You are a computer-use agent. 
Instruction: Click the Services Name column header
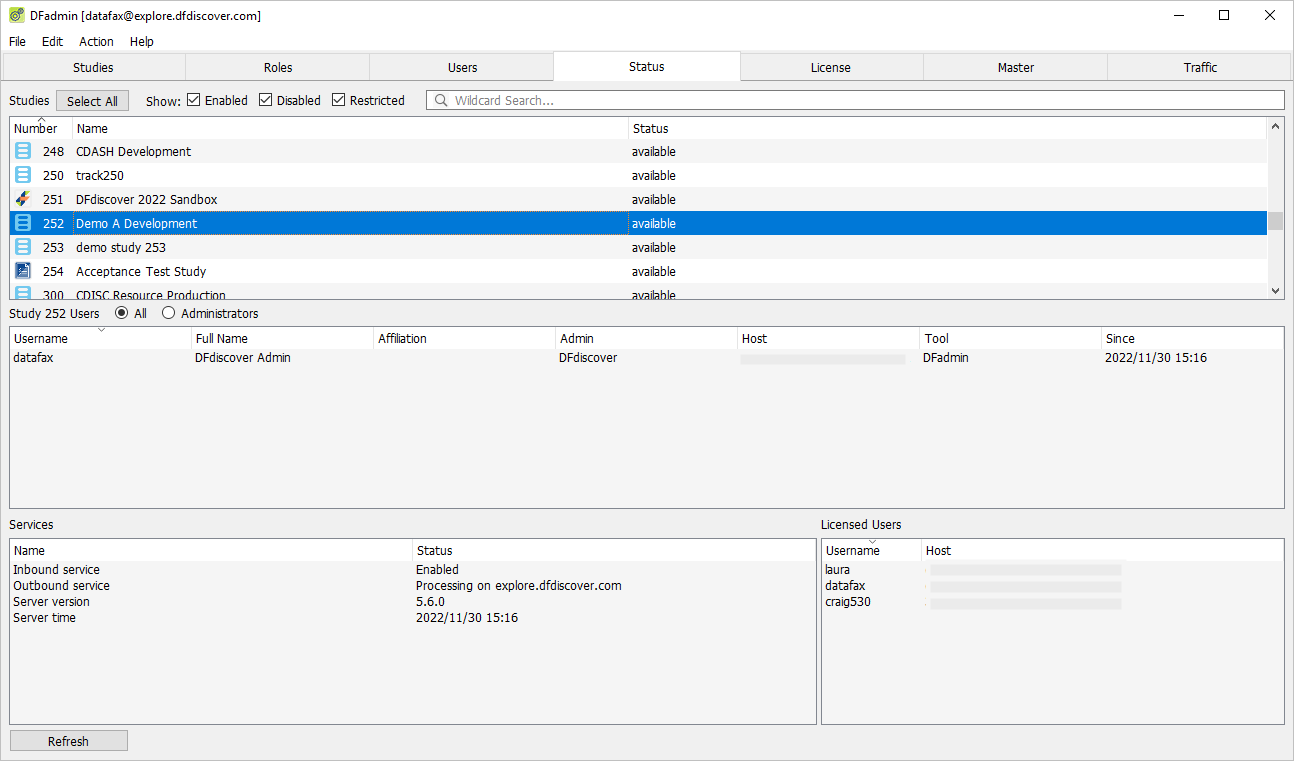pos(212,550)
